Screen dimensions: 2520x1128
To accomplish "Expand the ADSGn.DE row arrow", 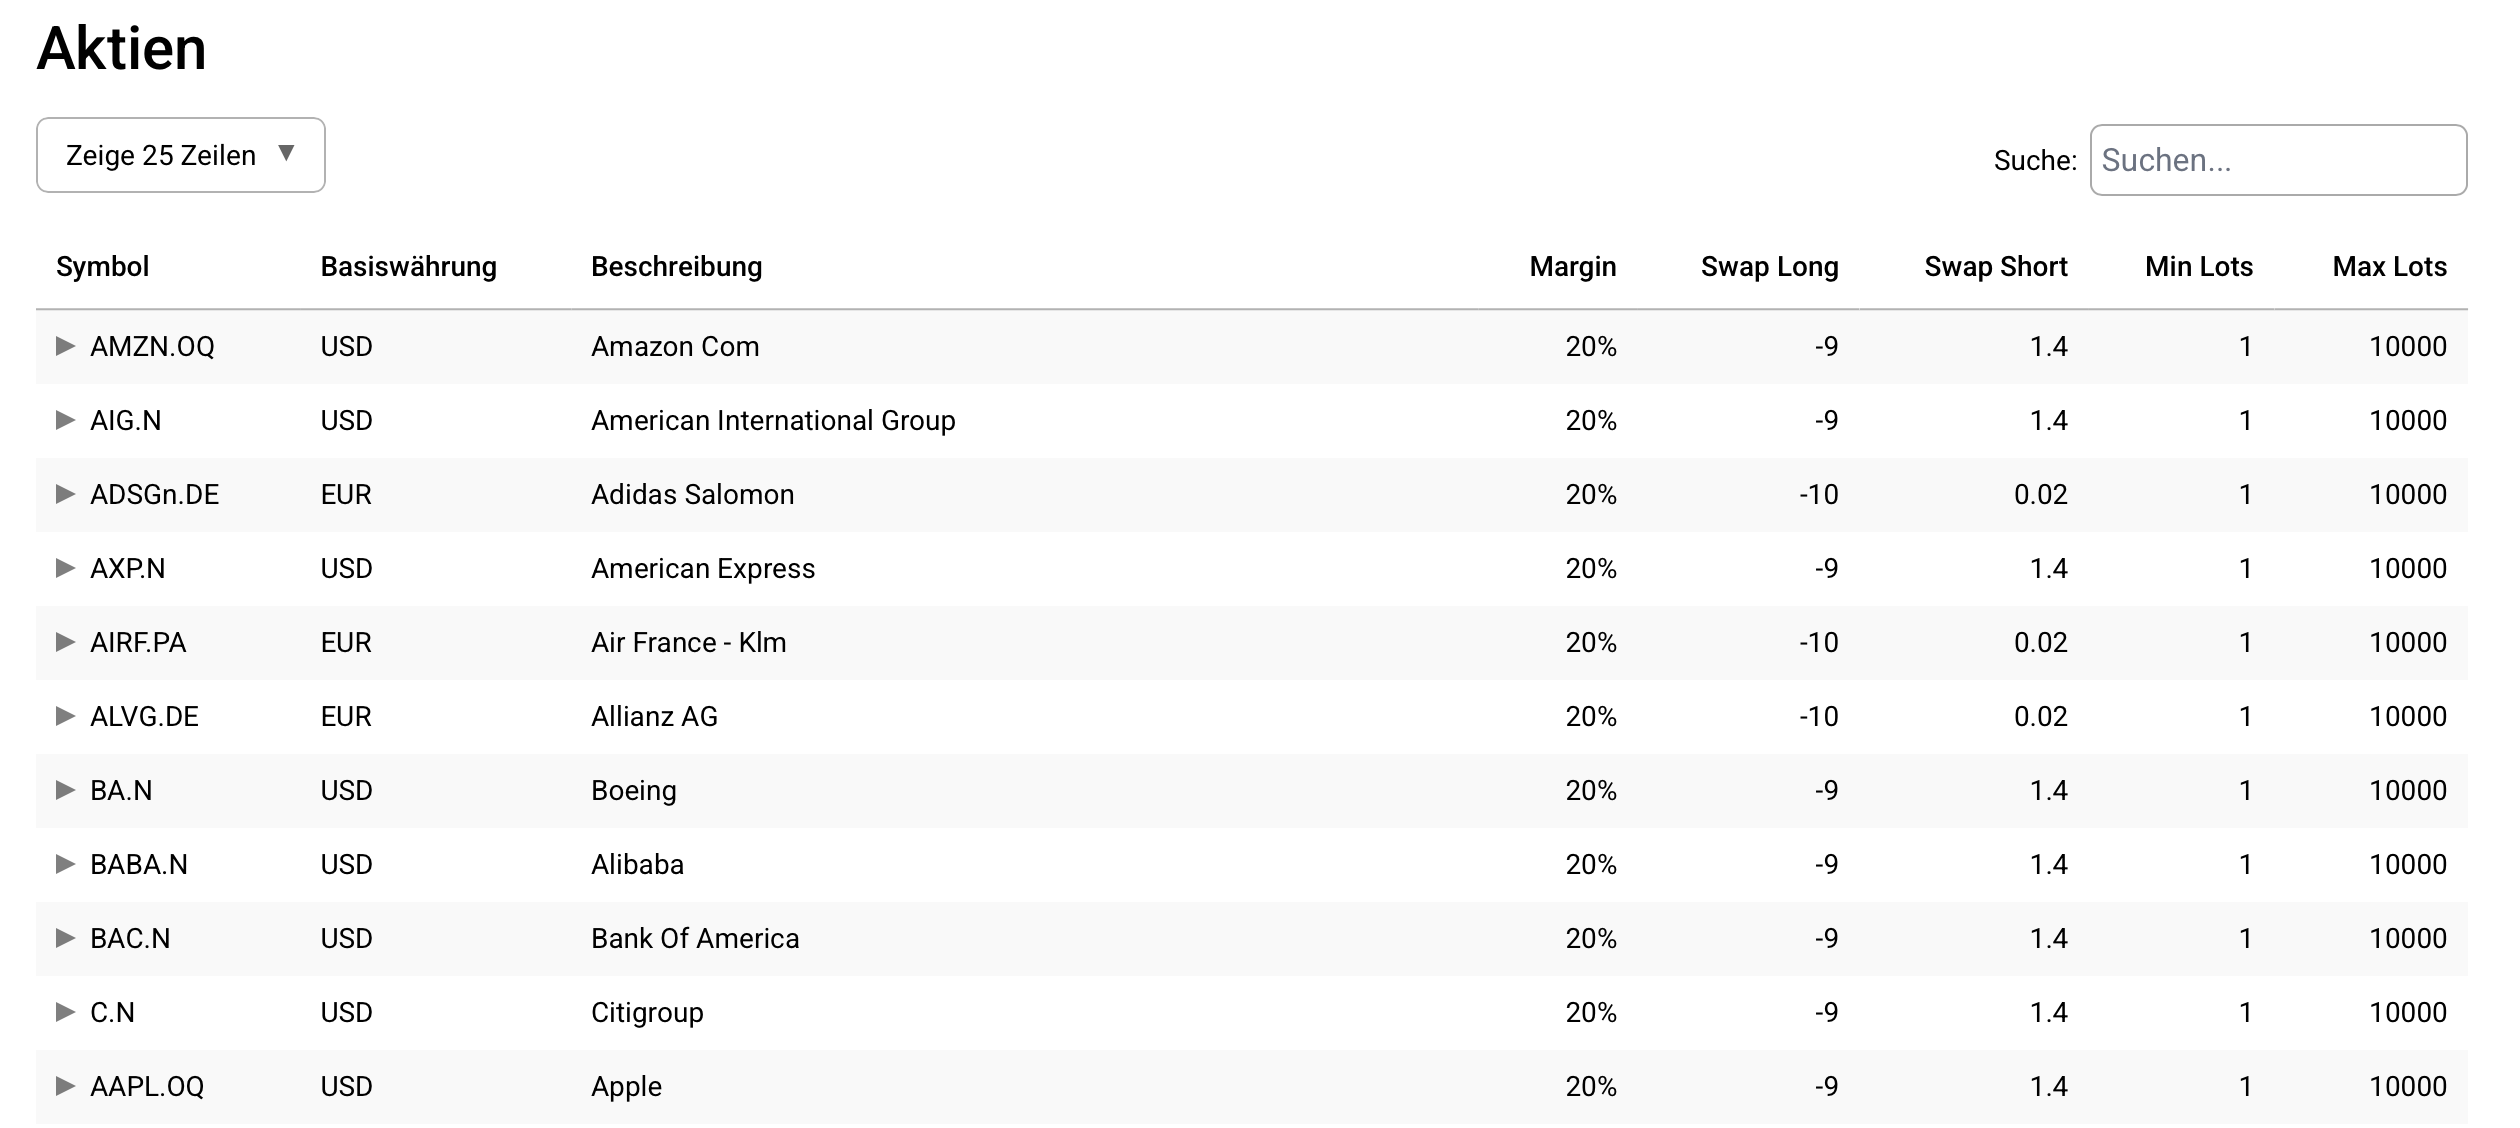I will click(x=65, y=494).
